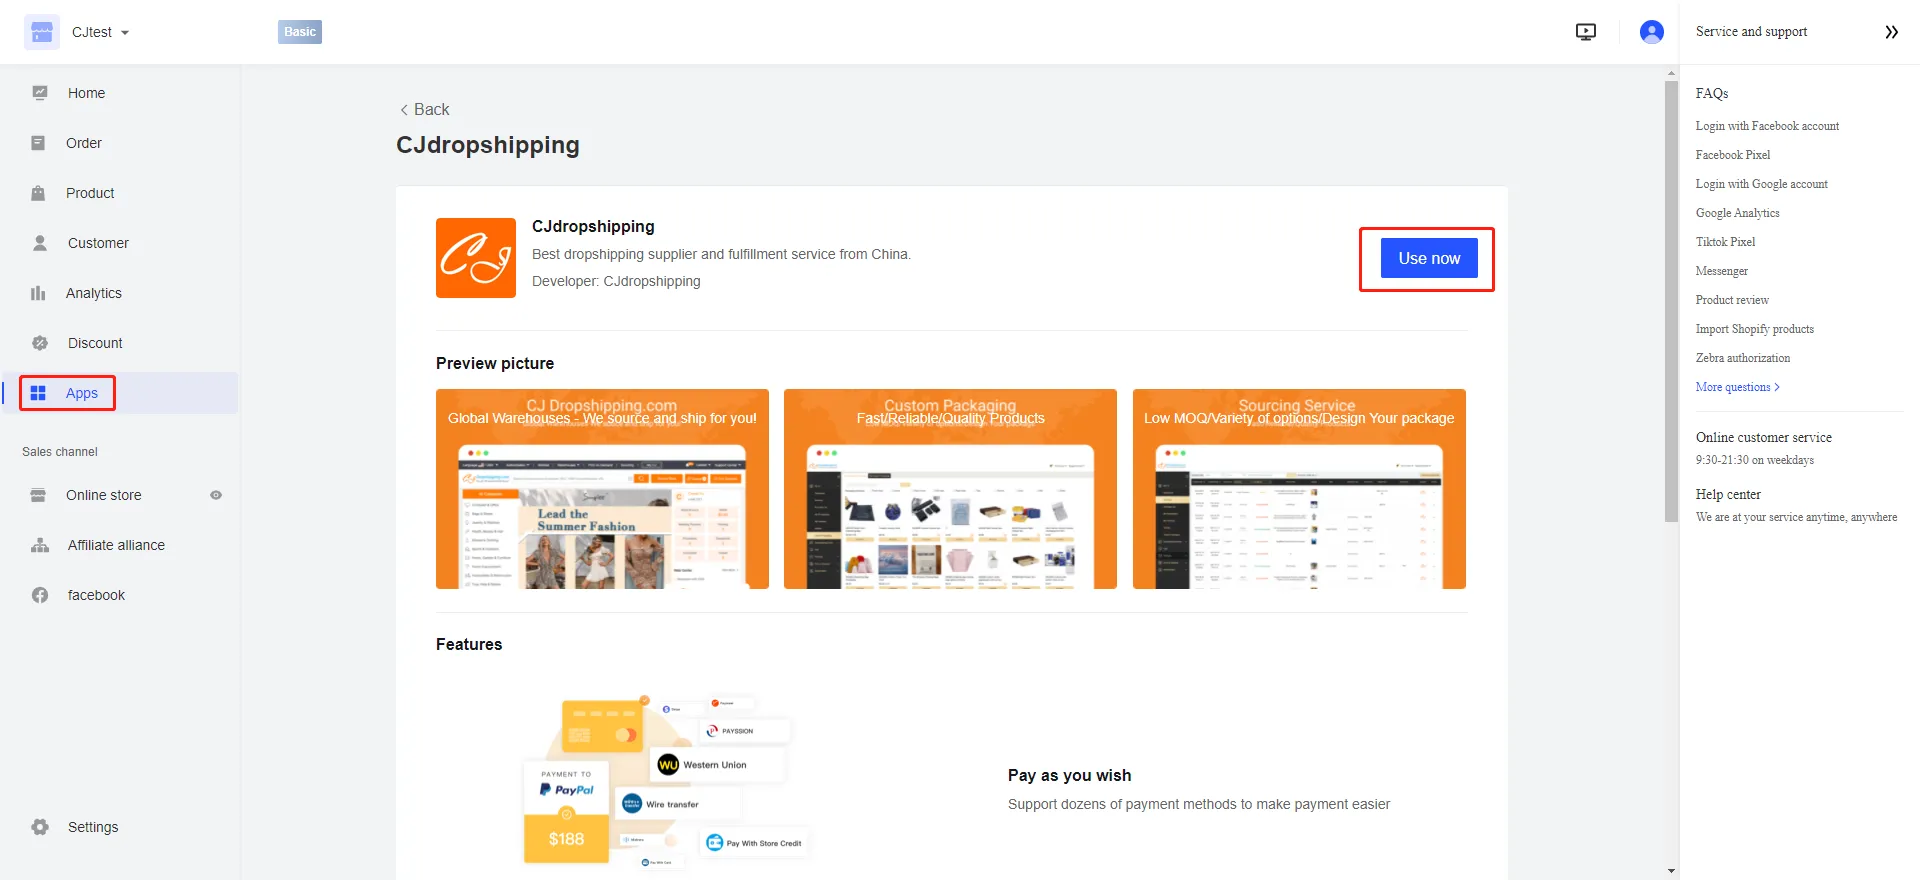Screen dimensions: 1920x880
Task: Go Back to the previous page
Action: (x=424, y=109)
